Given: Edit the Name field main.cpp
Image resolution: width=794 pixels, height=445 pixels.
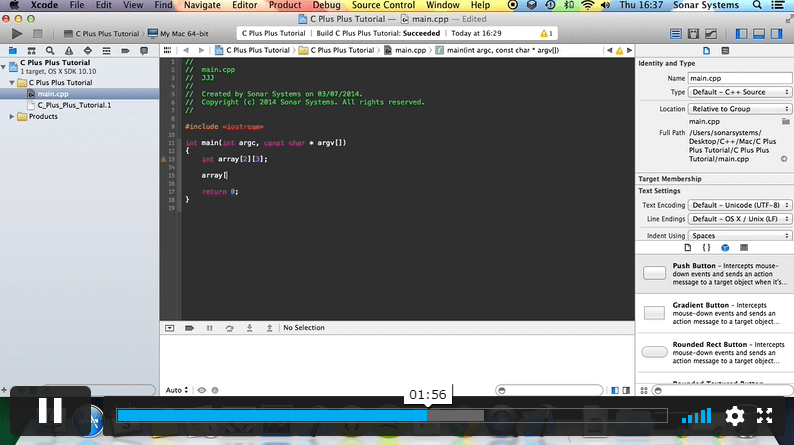Looking at the screenshot, I should point(740,78).
